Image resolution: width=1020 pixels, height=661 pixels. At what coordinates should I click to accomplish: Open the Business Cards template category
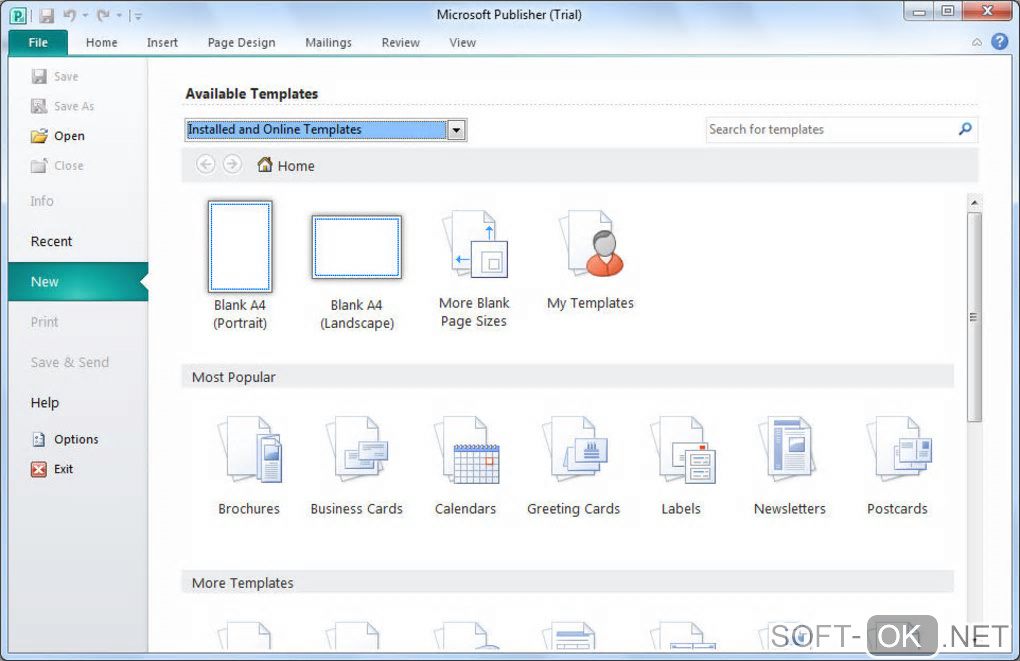[x=356, y=466]
